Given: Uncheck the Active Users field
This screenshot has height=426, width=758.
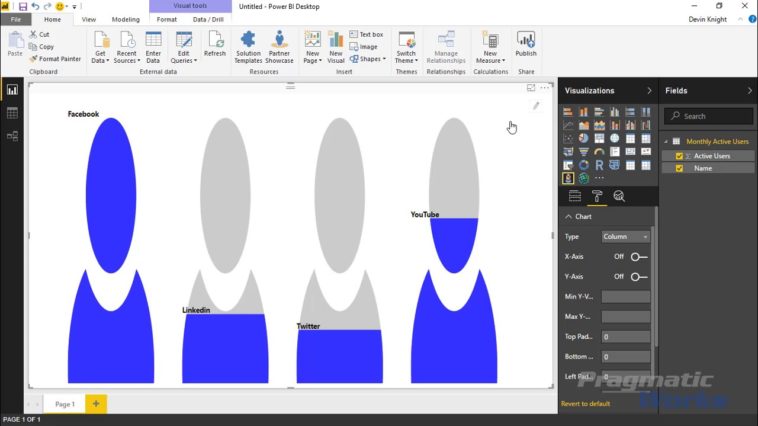Looking at the screenshot, I should [679, 156].
